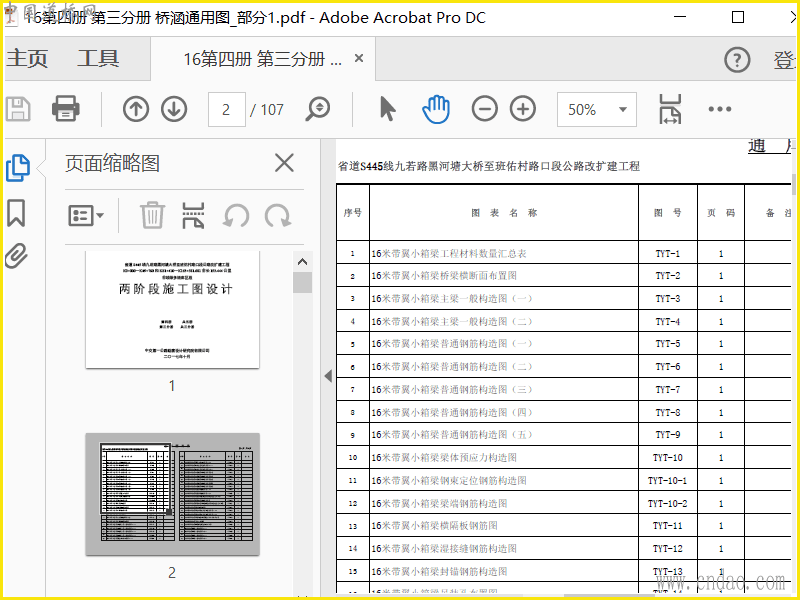Rotate page clockwise
The height and width of the screenshot is (600, 800).
click(x=278, y=215)
